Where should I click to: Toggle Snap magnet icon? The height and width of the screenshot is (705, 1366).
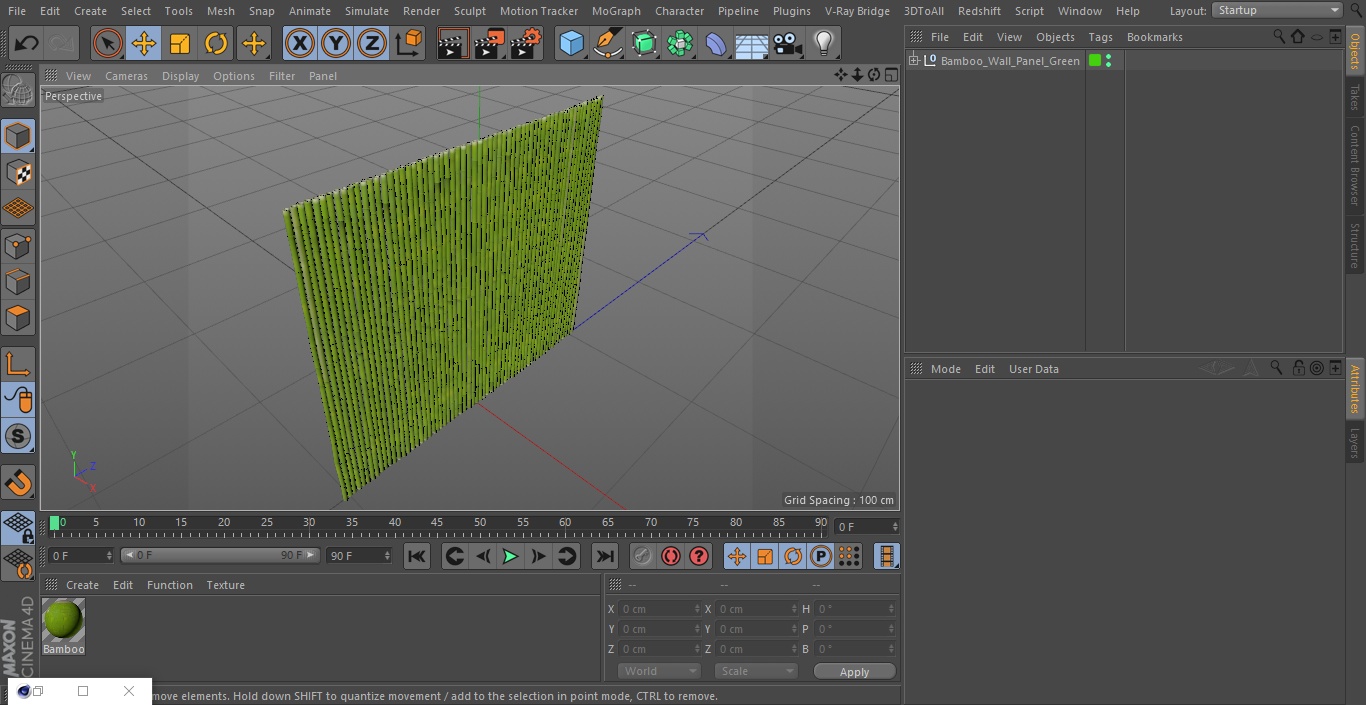(x=18, y=483)
